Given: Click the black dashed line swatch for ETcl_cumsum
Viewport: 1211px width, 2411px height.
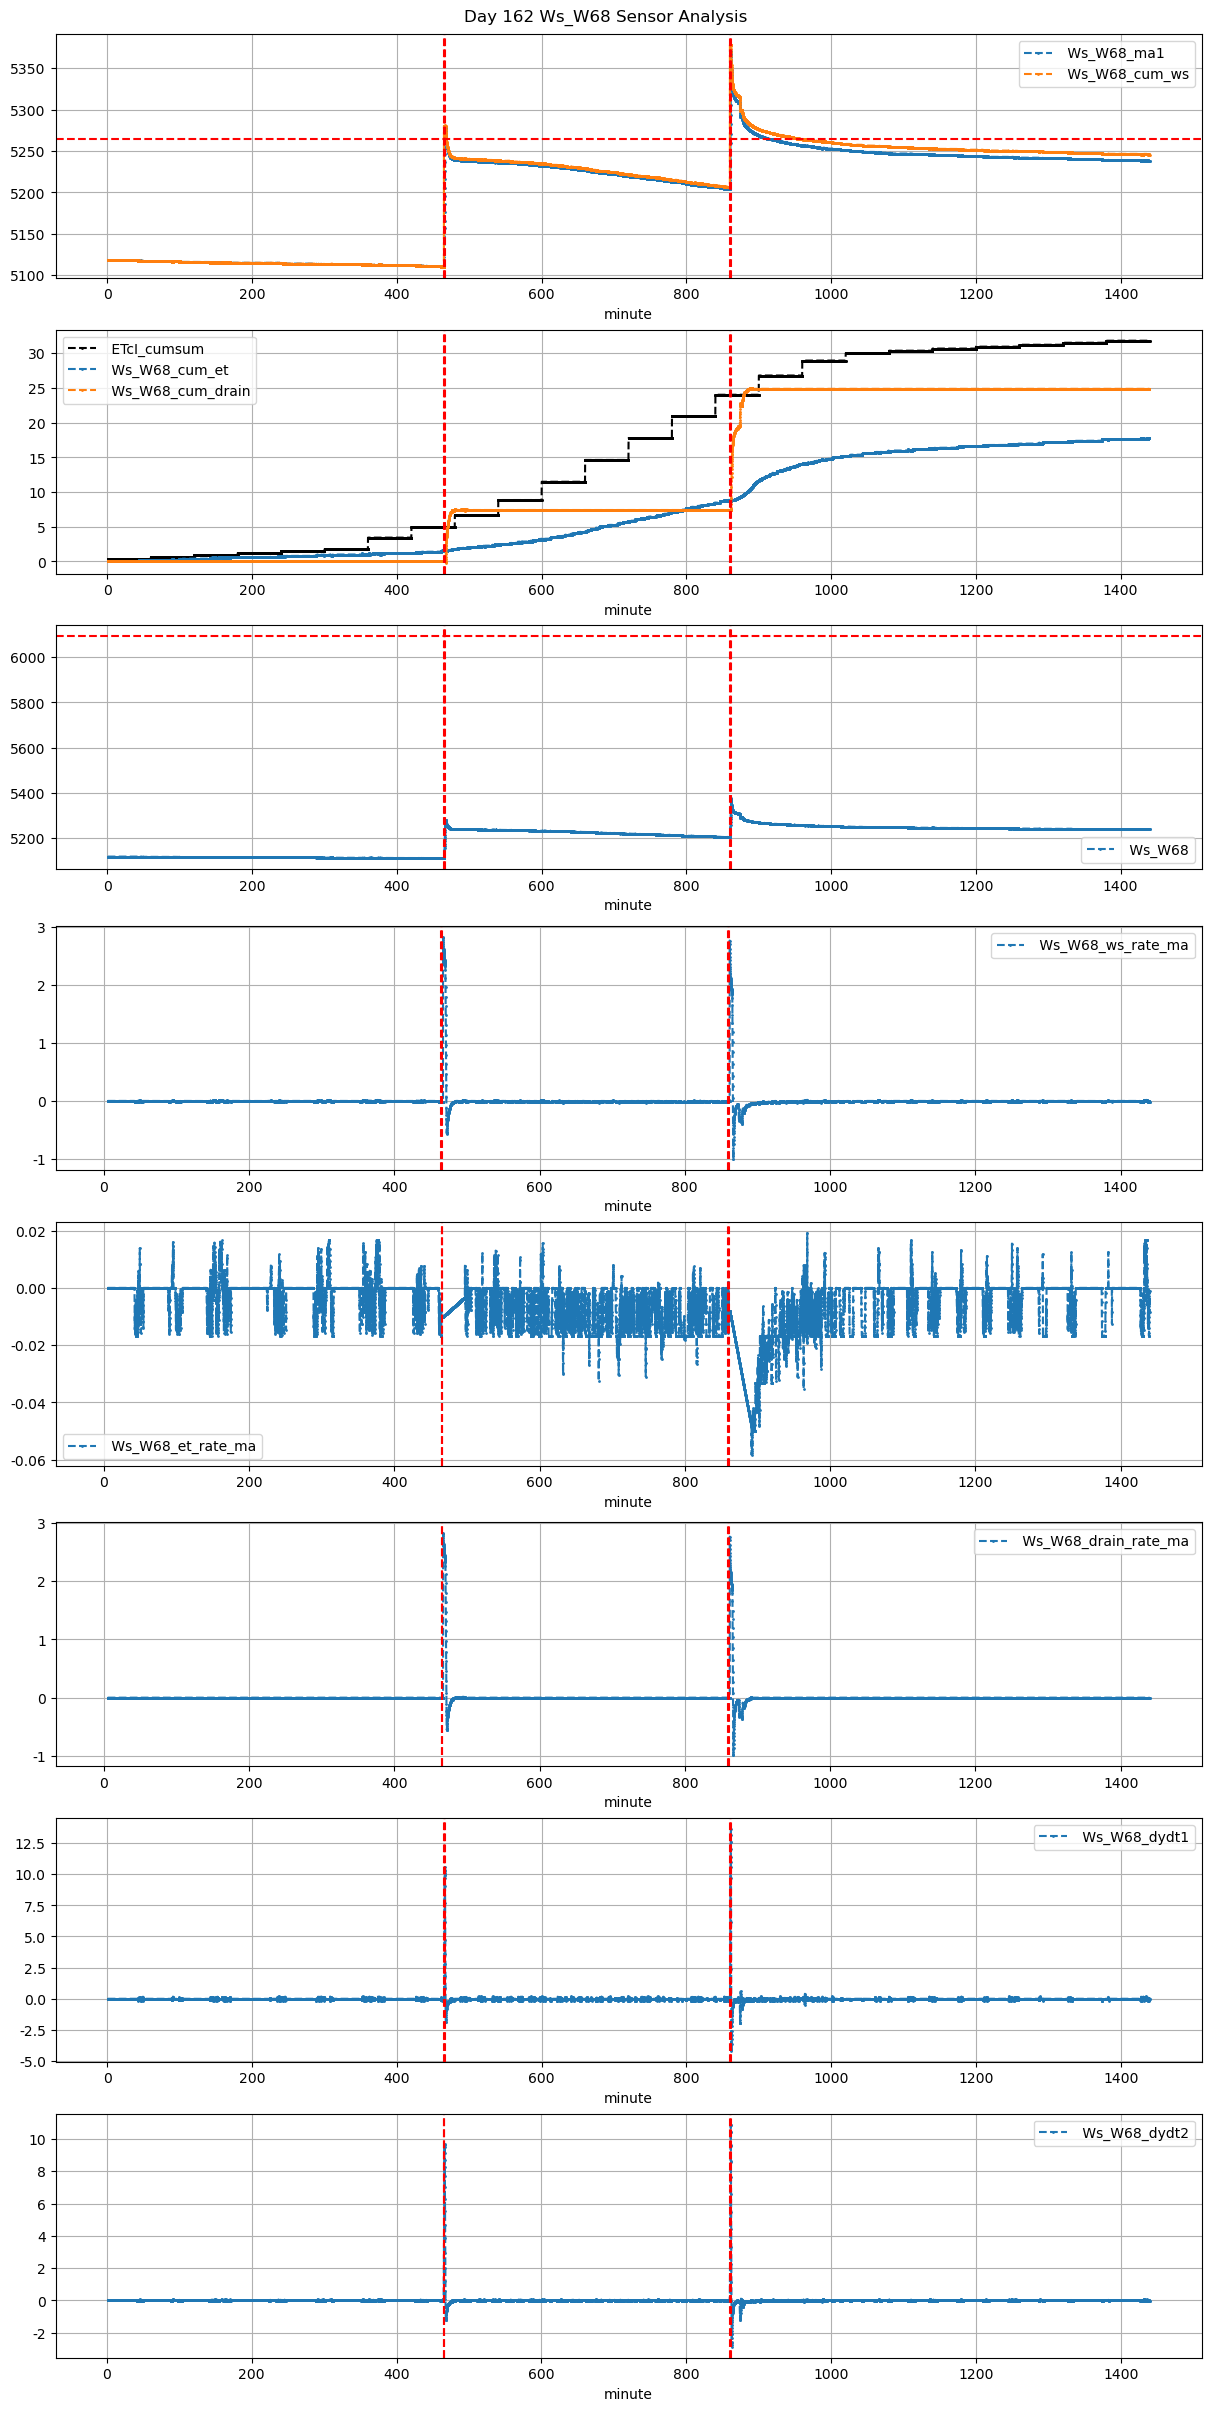Looking at the screenshot, I should pyautogui.click(x=81, y=349).
